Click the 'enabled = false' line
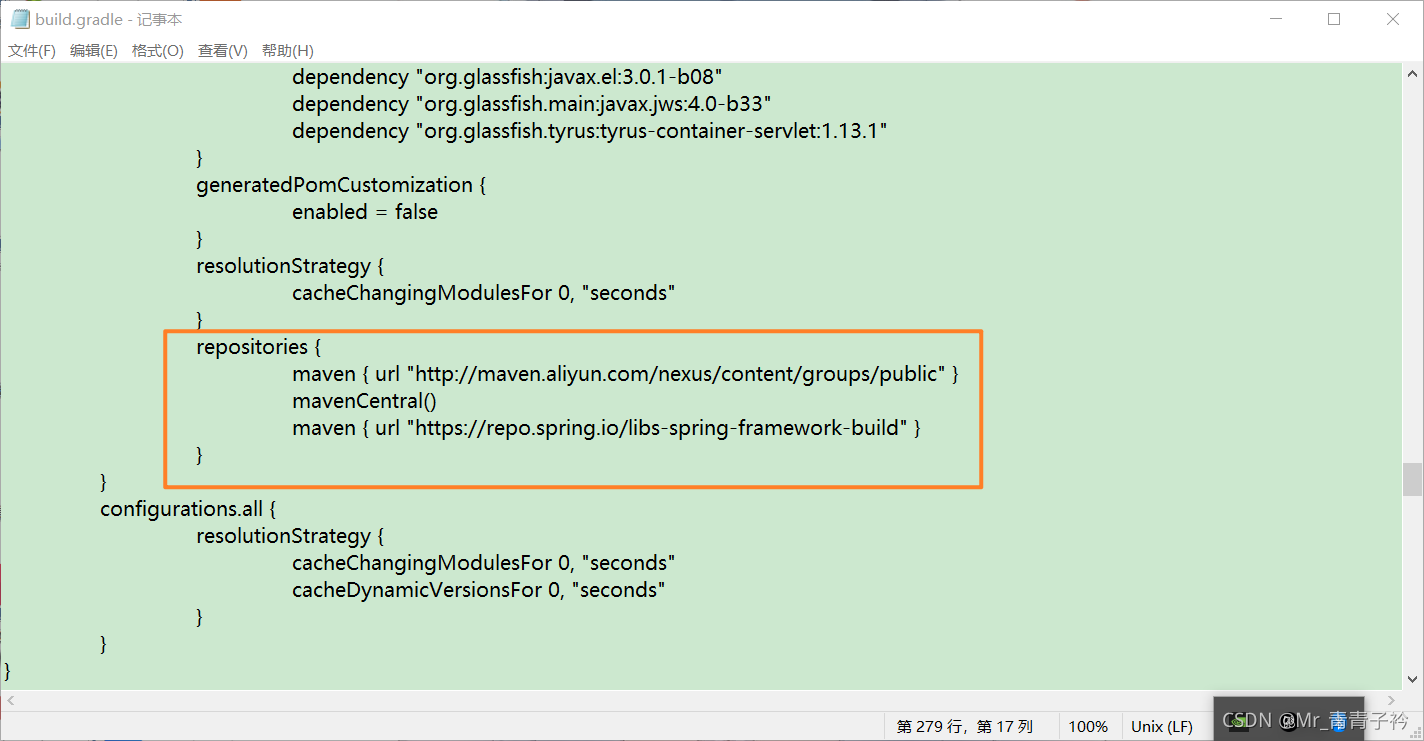The height and width of the screenshot is (741, 1424). pos(365,212)
